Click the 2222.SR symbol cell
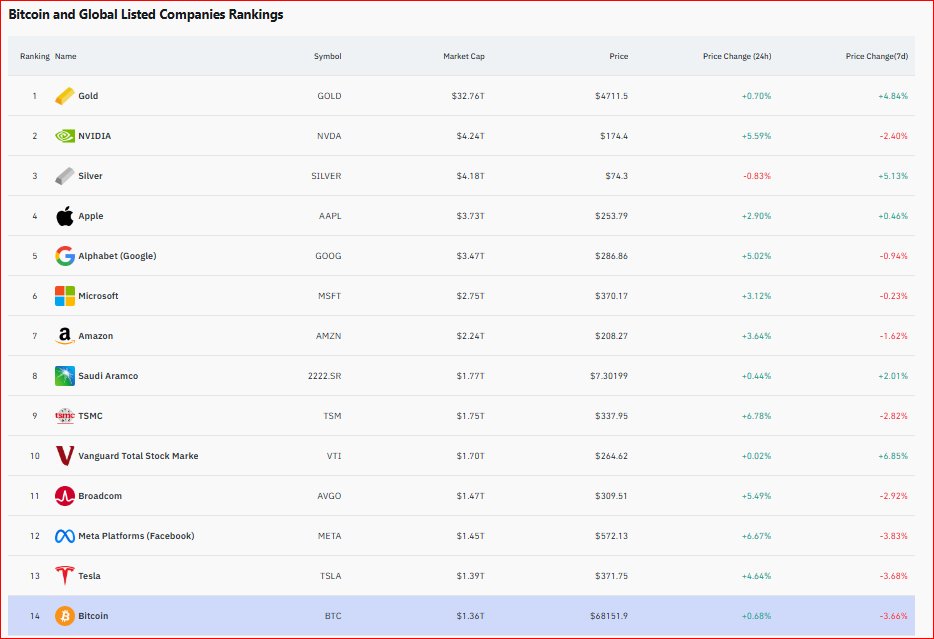 pos(325,376)
